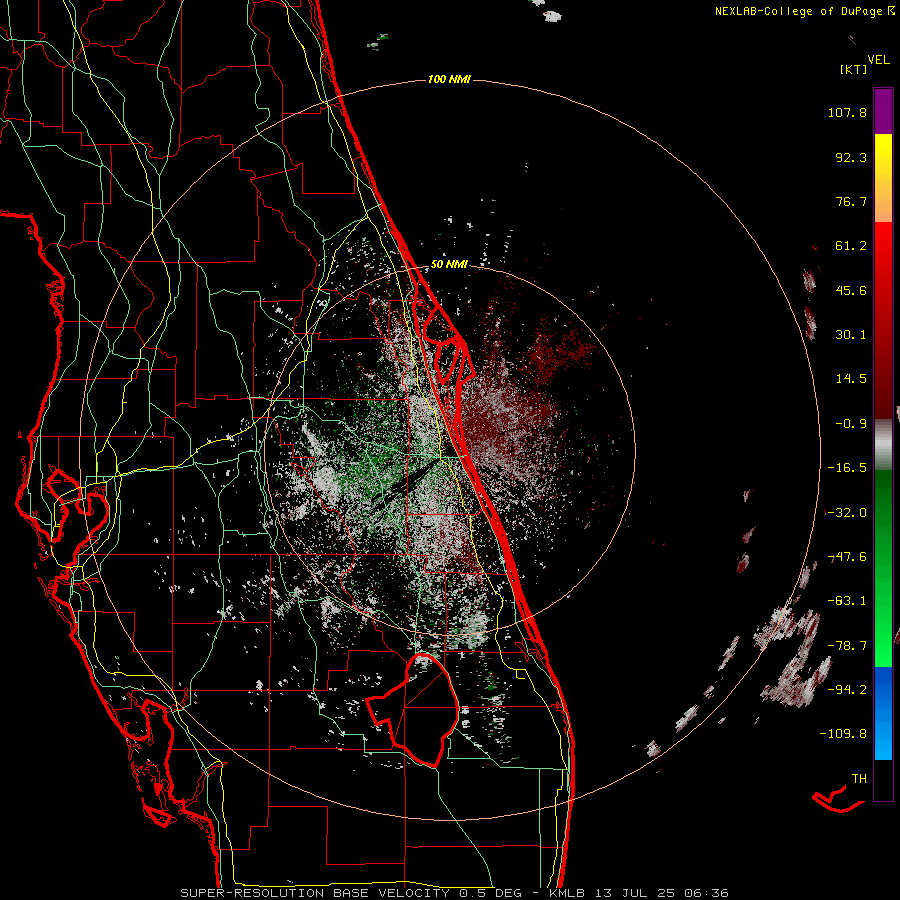Select the -94.2 scale value
This screenshot has height=900, width=900.
(847, 689)
